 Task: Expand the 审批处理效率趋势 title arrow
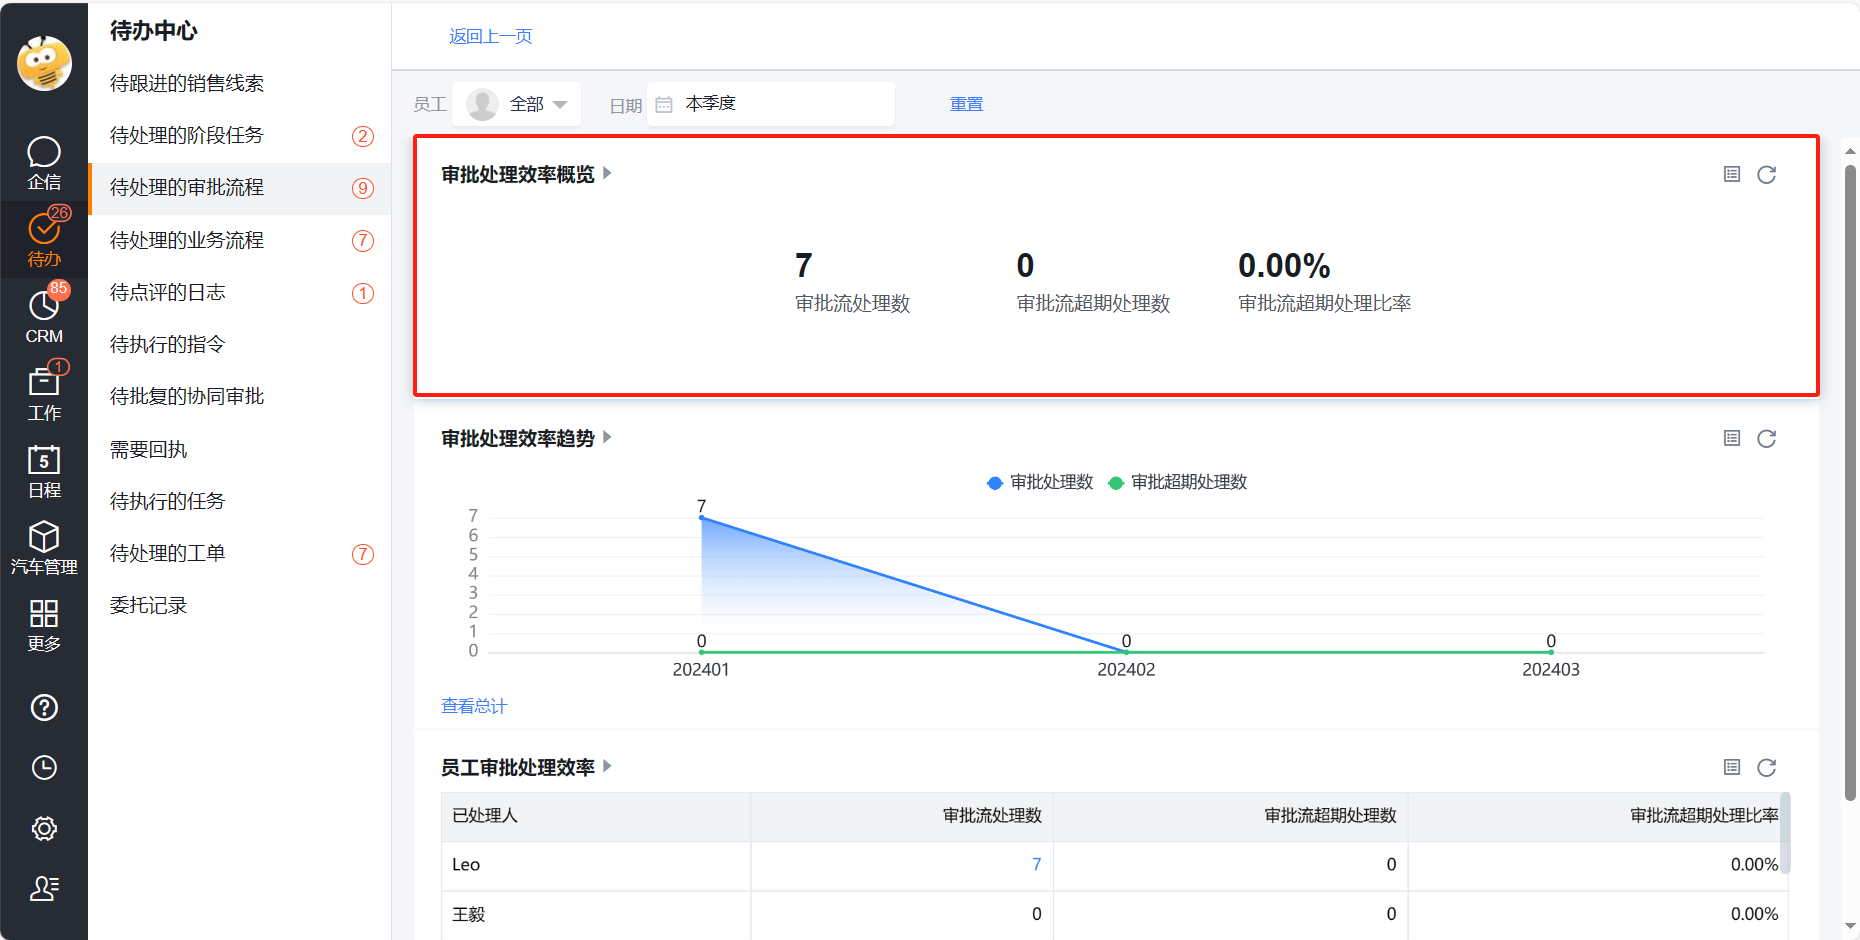pos(607,437)
